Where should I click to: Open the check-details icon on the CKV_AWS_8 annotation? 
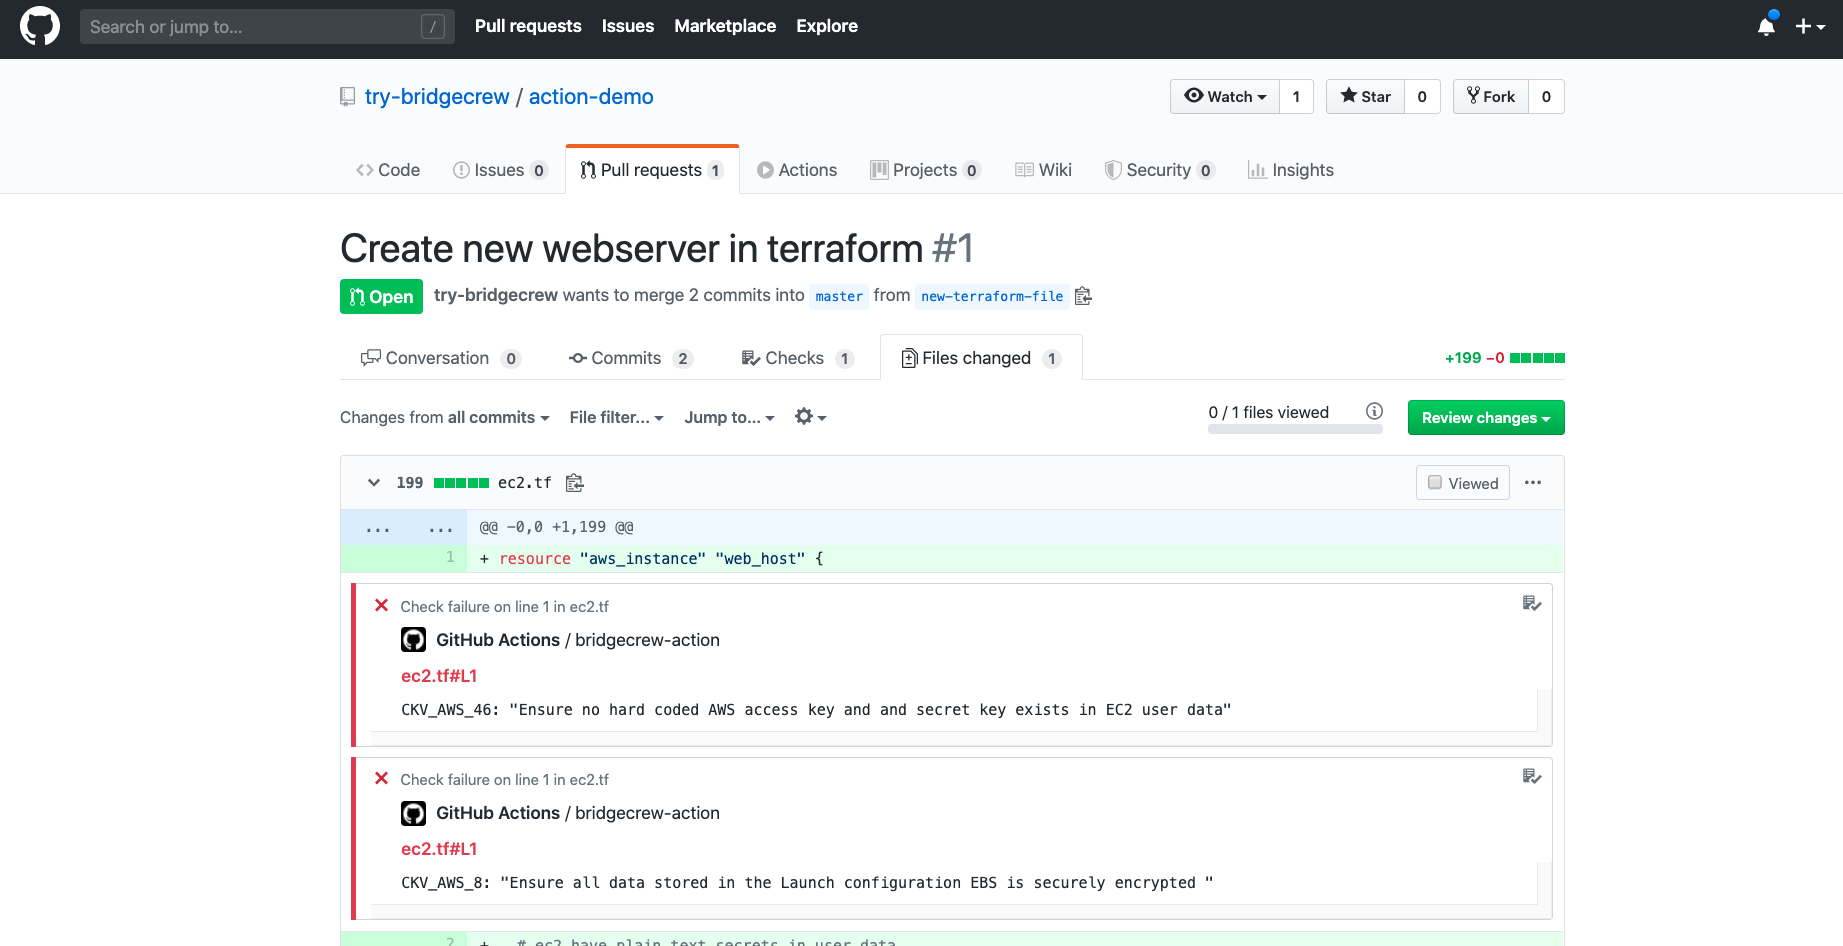tap(1531, 776)
